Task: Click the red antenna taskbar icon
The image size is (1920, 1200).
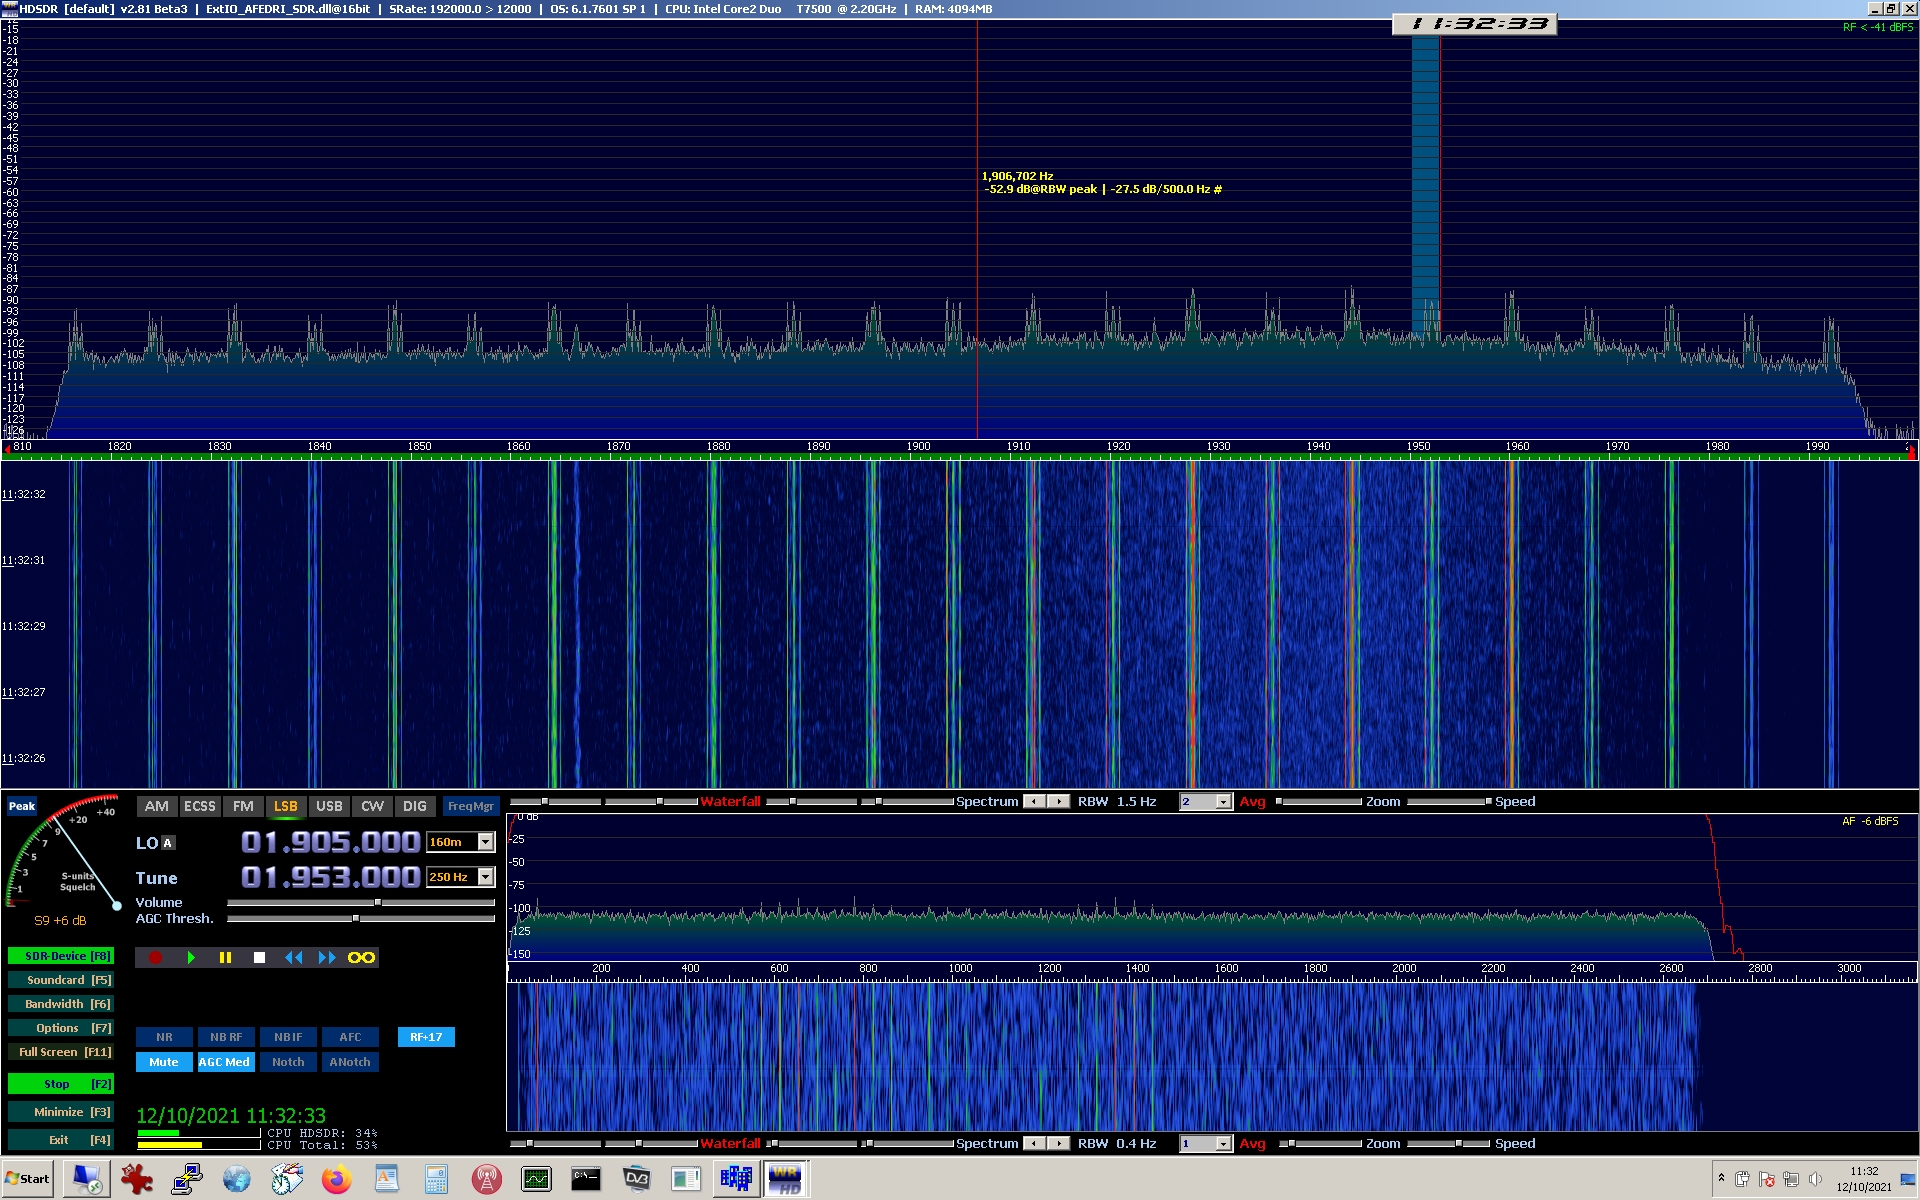Action: coord(487,1180)
